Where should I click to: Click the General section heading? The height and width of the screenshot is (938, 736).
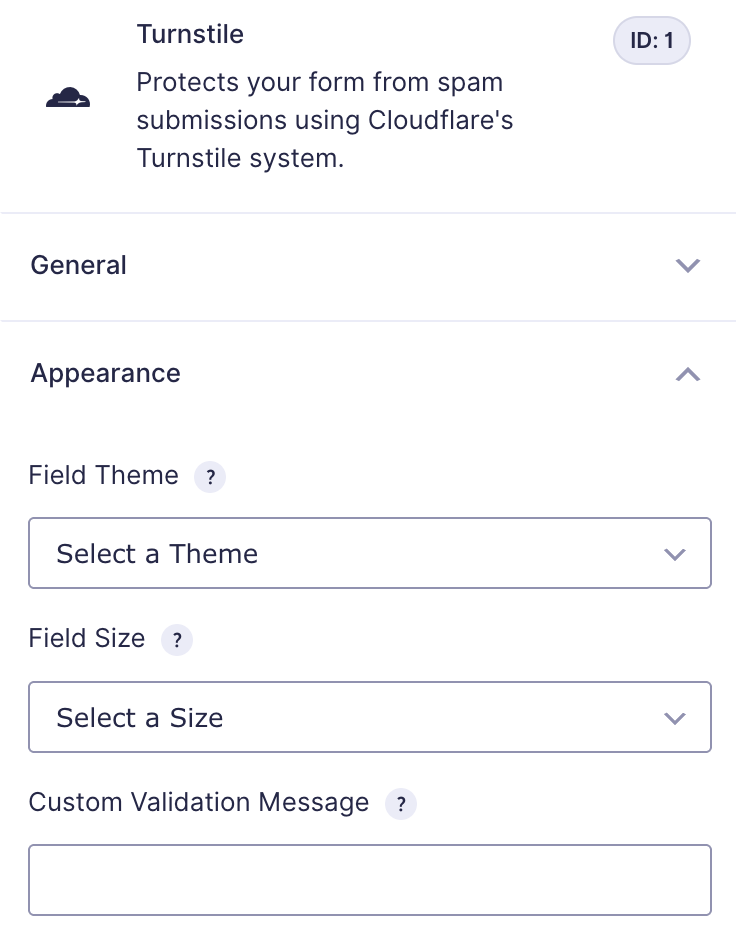(79, 266)
